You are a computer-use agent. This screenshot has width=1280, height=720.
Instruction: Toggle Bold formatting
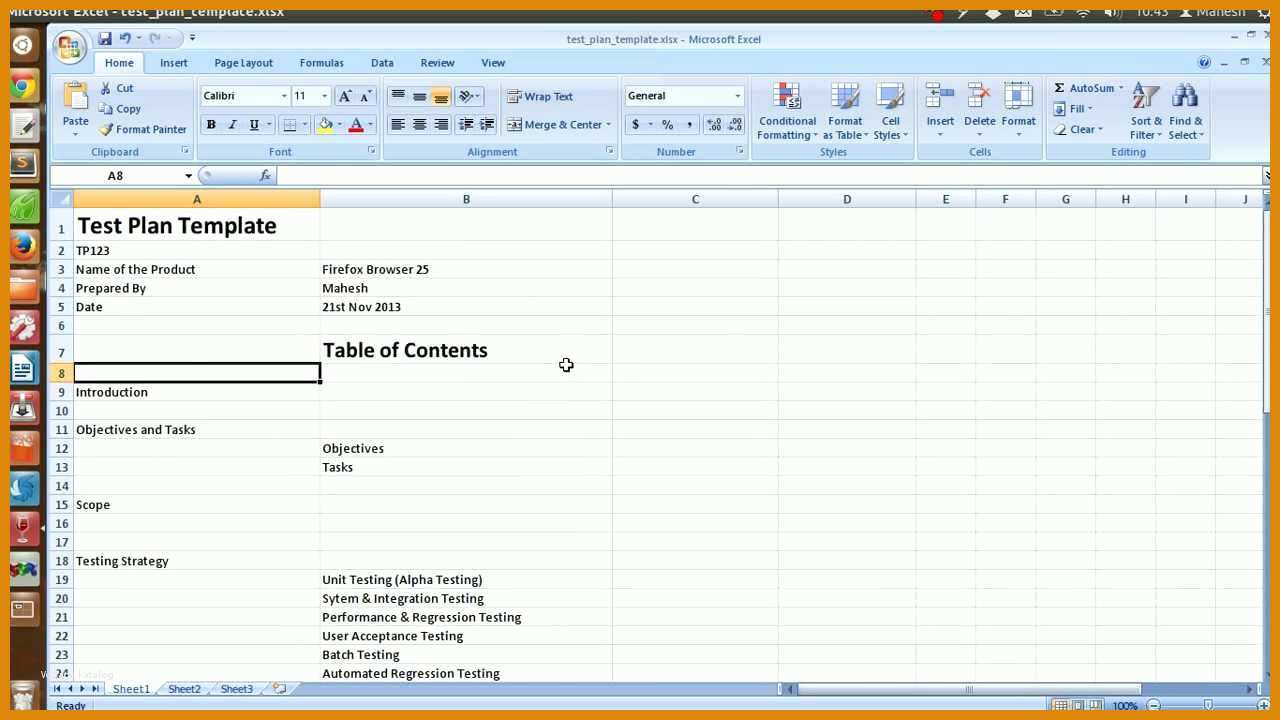coord(211,125)
